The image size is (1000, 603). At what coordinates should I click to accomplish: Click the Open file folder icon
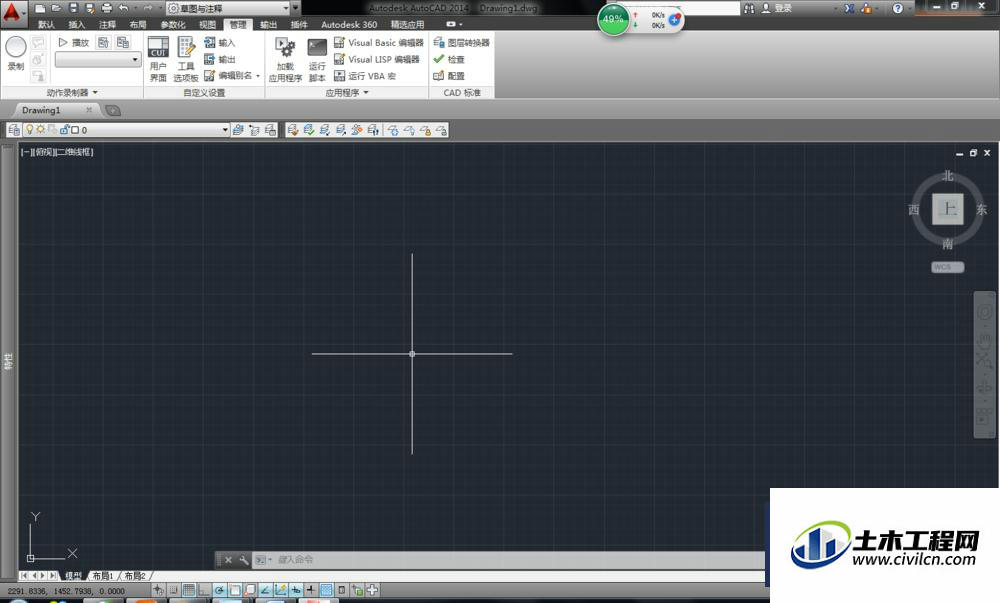pyautogui.click(x=57, y=8)
